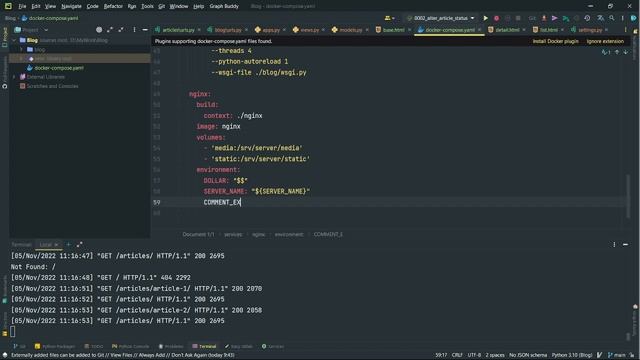
Task: Click the 2 spaces indent status entry
Action: pos(495,355)
